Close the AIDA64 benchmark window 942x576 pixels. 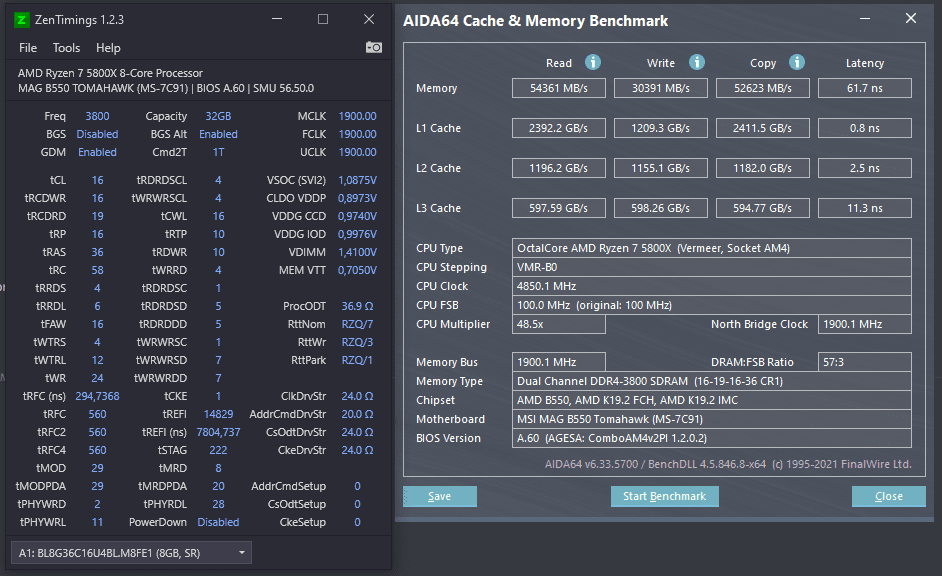[911, 19]
